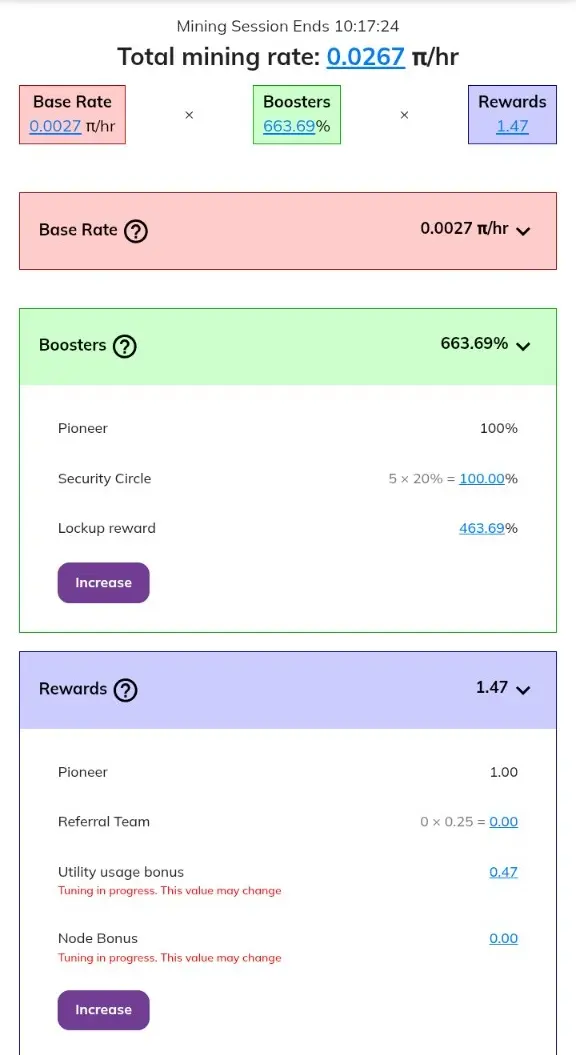Collapse the Rewards section
This screenshot has height=1055, width=576.
pyautogui.click(x=523, y=688)
